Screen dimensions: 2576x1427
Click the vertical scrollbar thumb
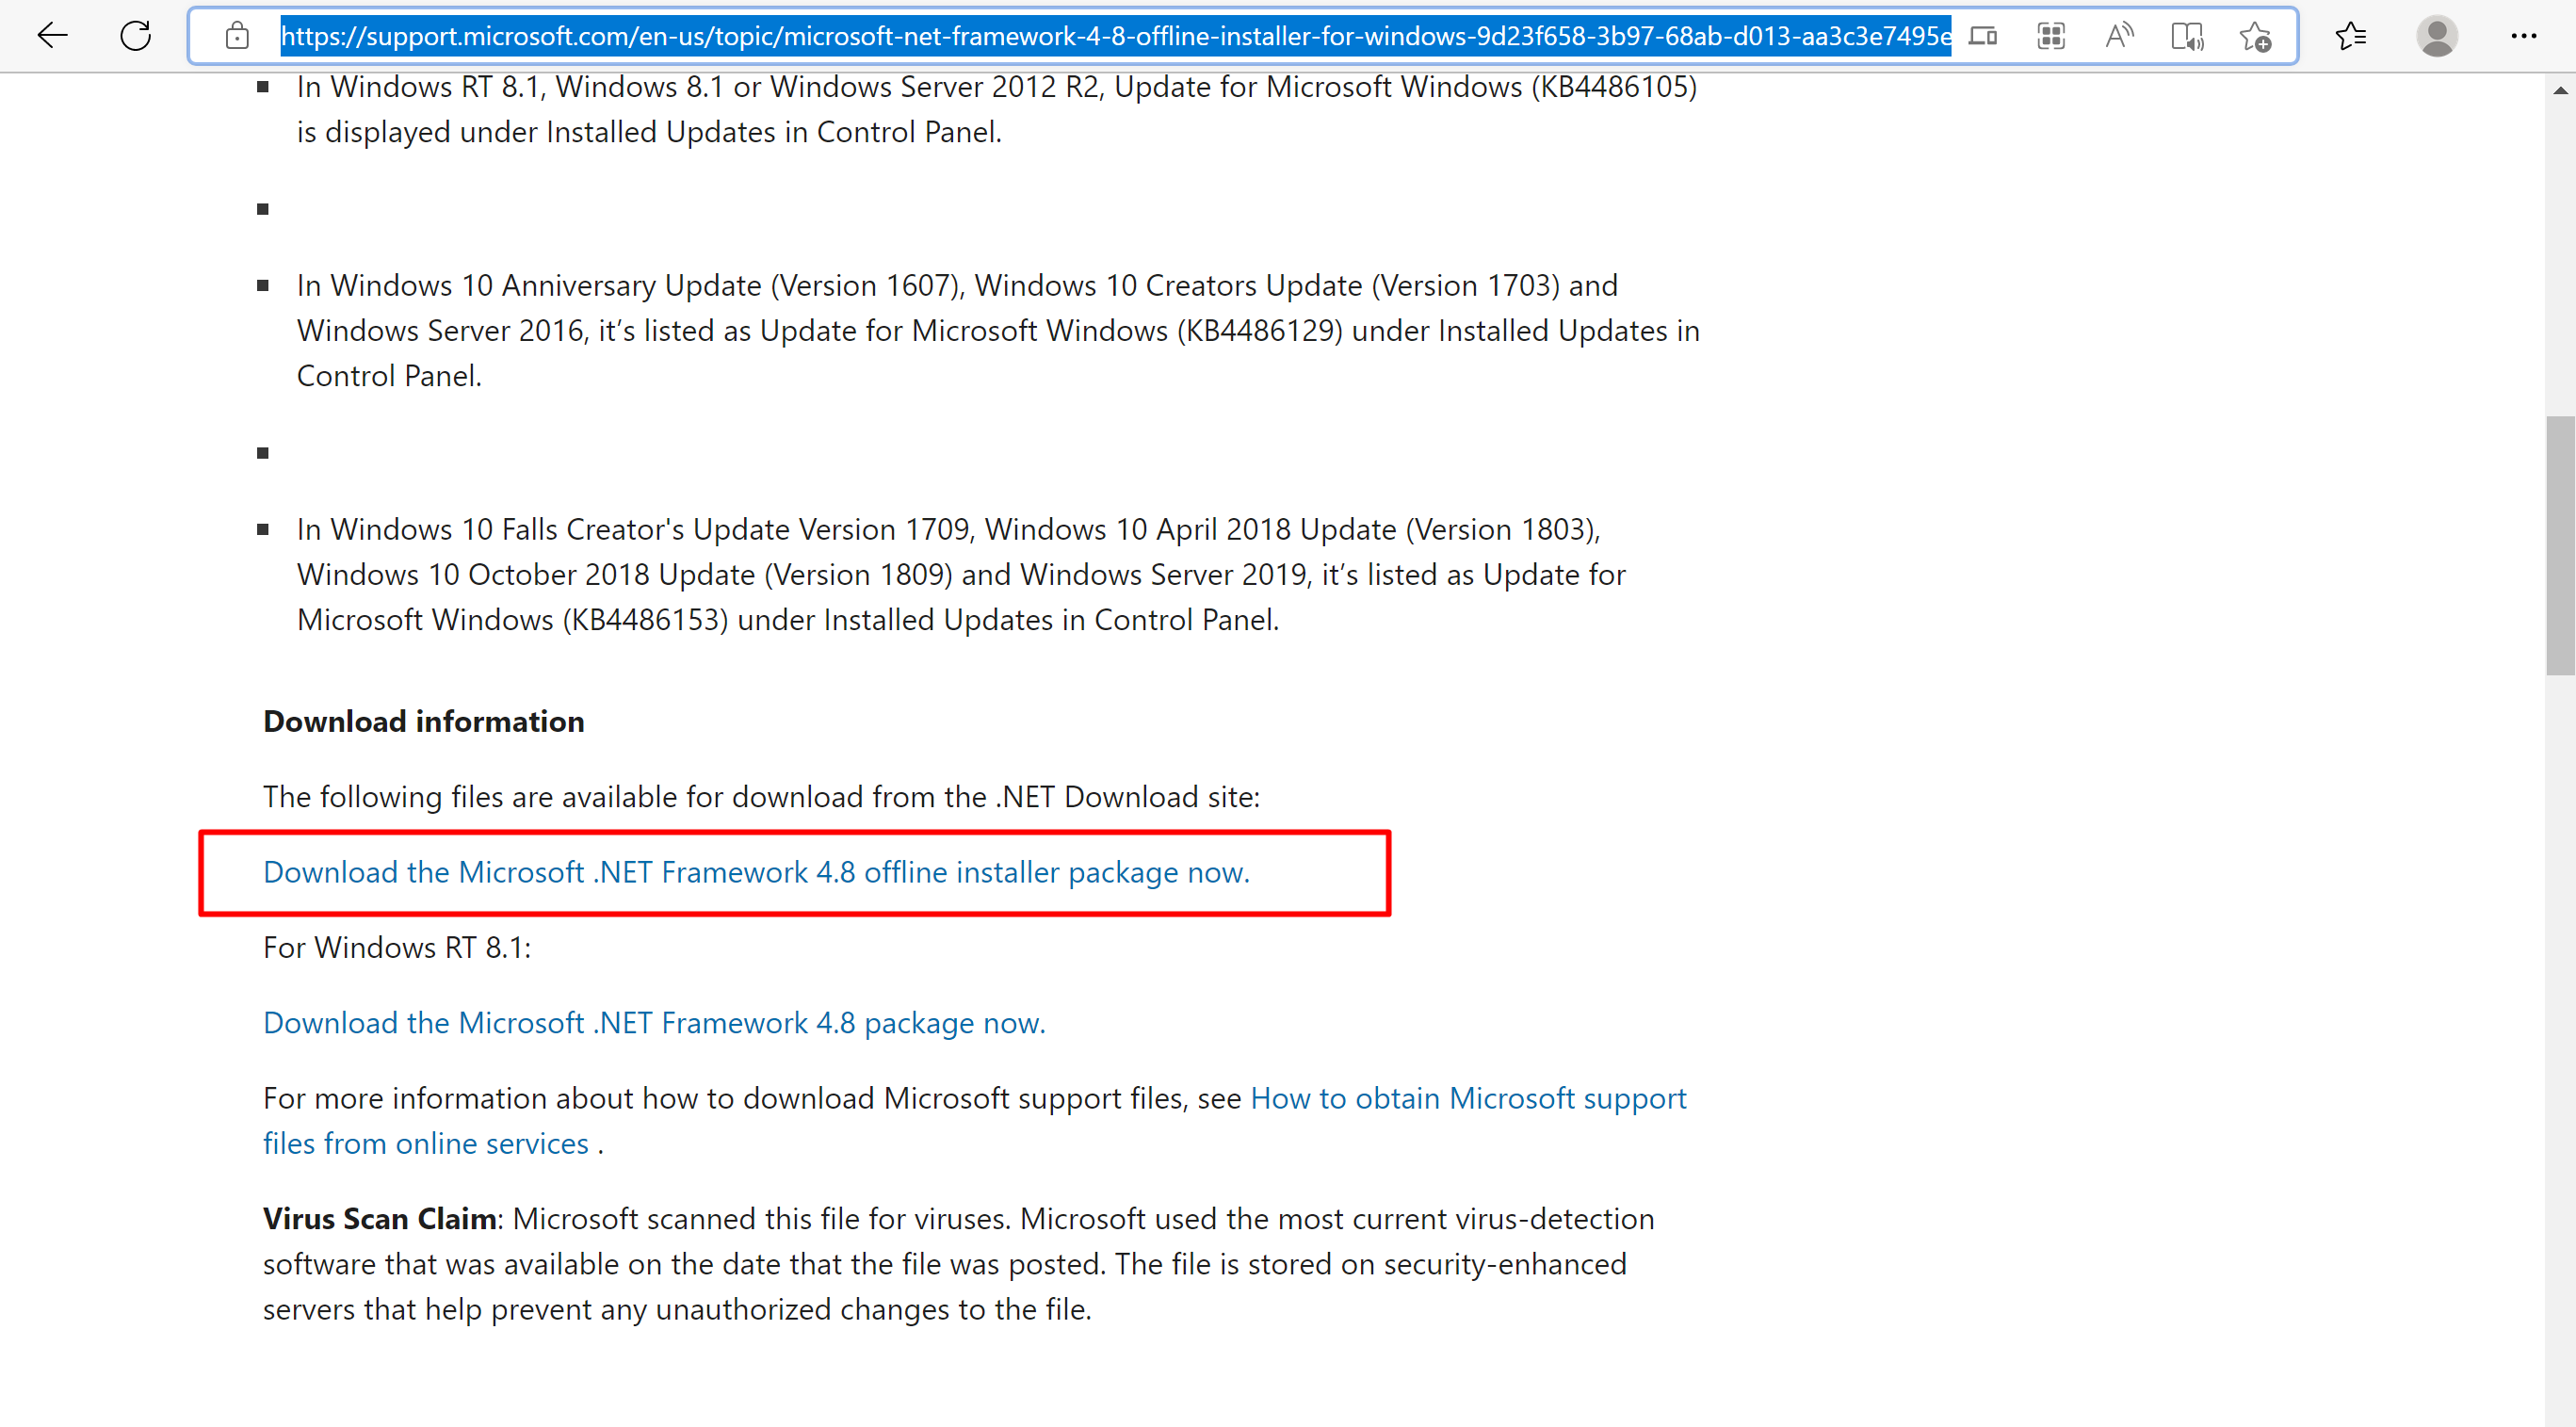[x=2560, y=545]
